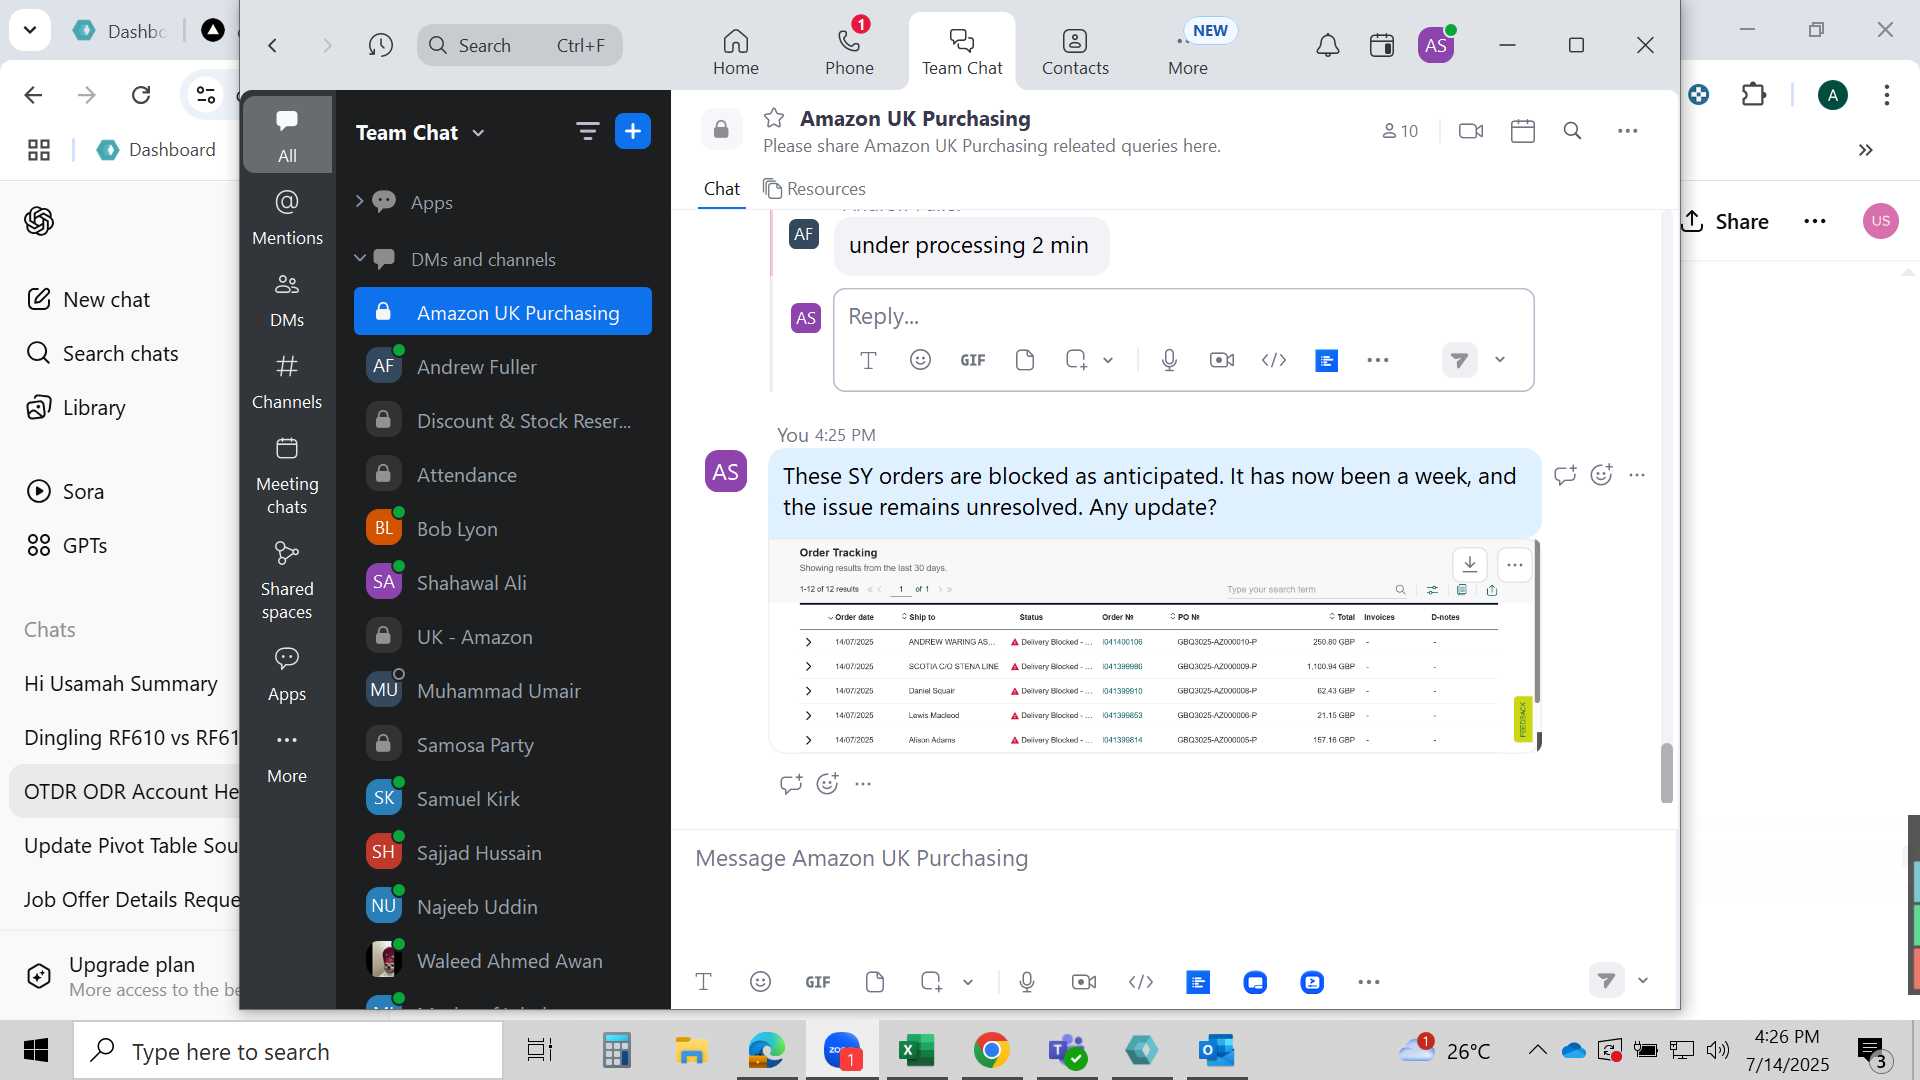Select Mentions in the sidebar
The height and width of the screenshot is (1080, 1920).
(287, 217)
